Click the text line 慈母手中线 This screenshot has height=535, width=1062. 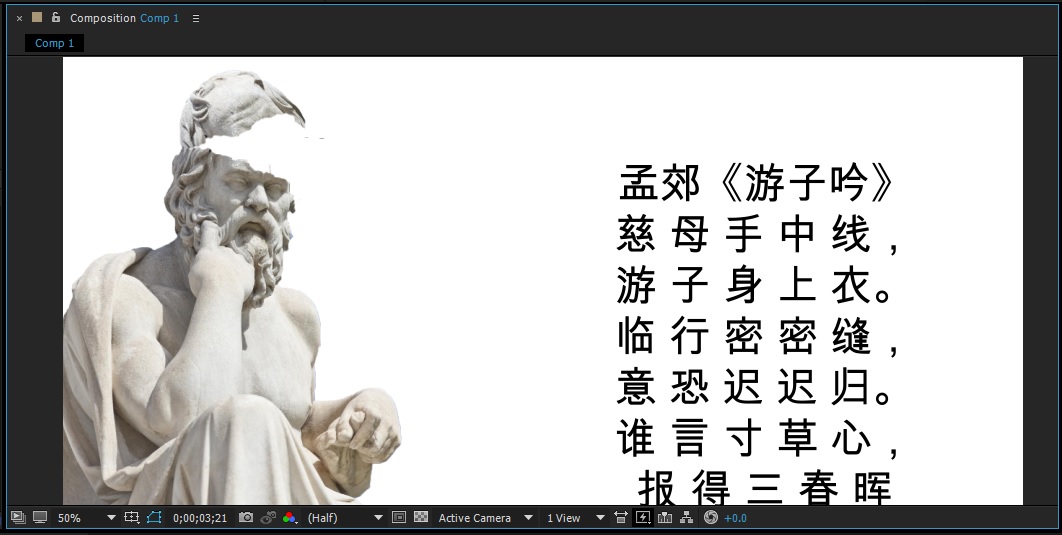(x=759, y=235)
